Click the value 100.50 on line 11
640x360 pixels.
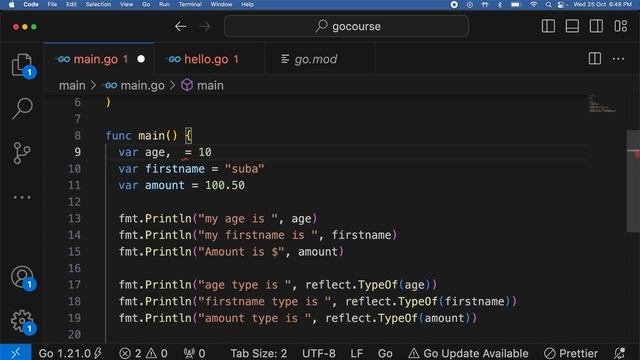click(225, 185)
